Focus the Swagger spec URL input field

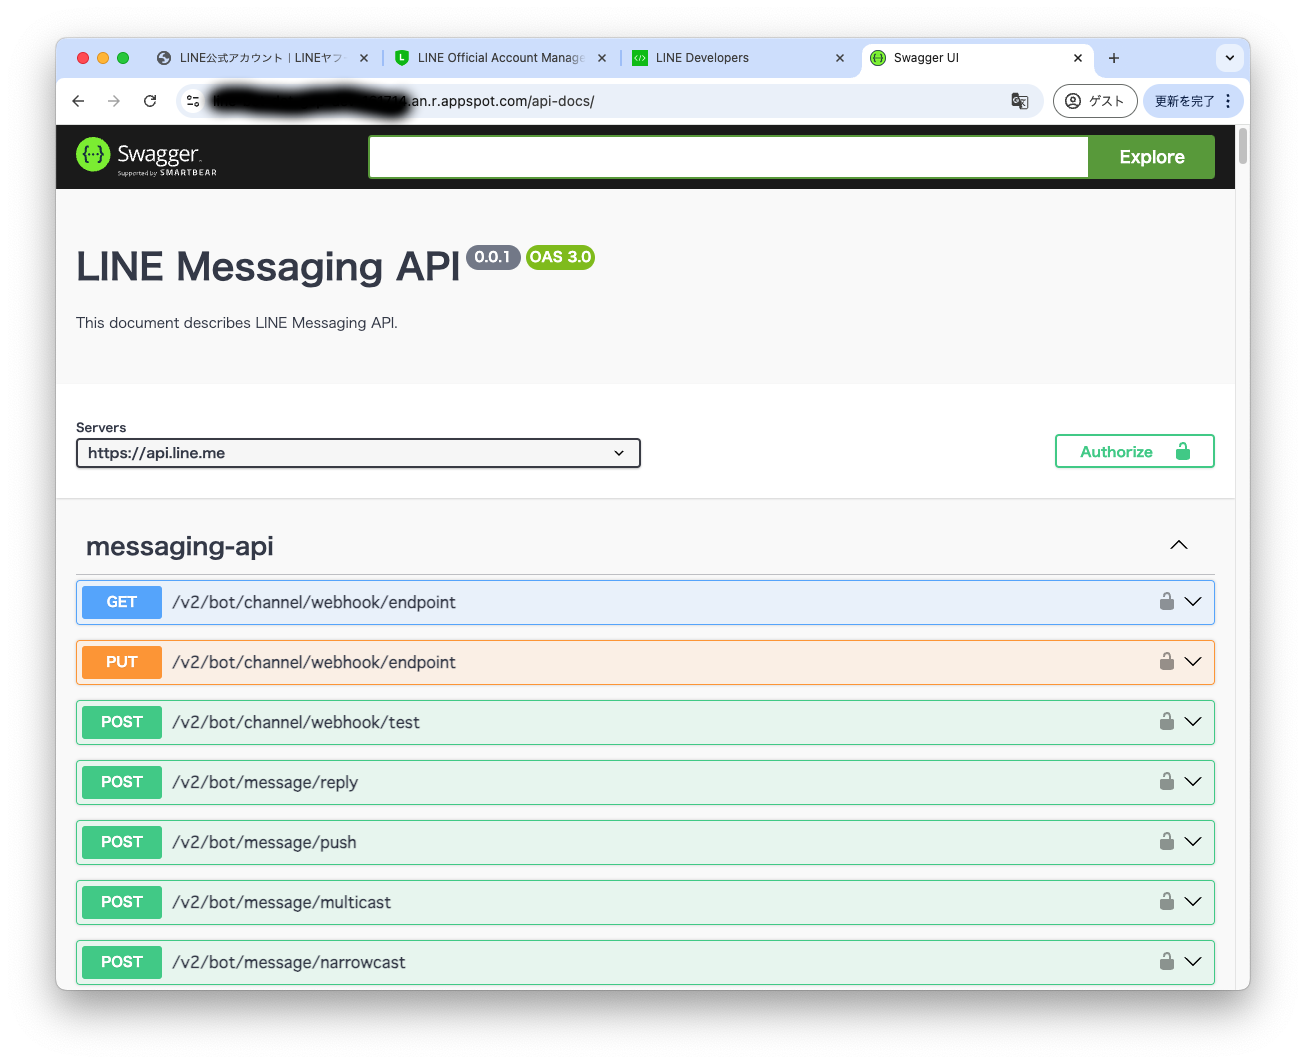pyautogui.click(x=728, y=157)
